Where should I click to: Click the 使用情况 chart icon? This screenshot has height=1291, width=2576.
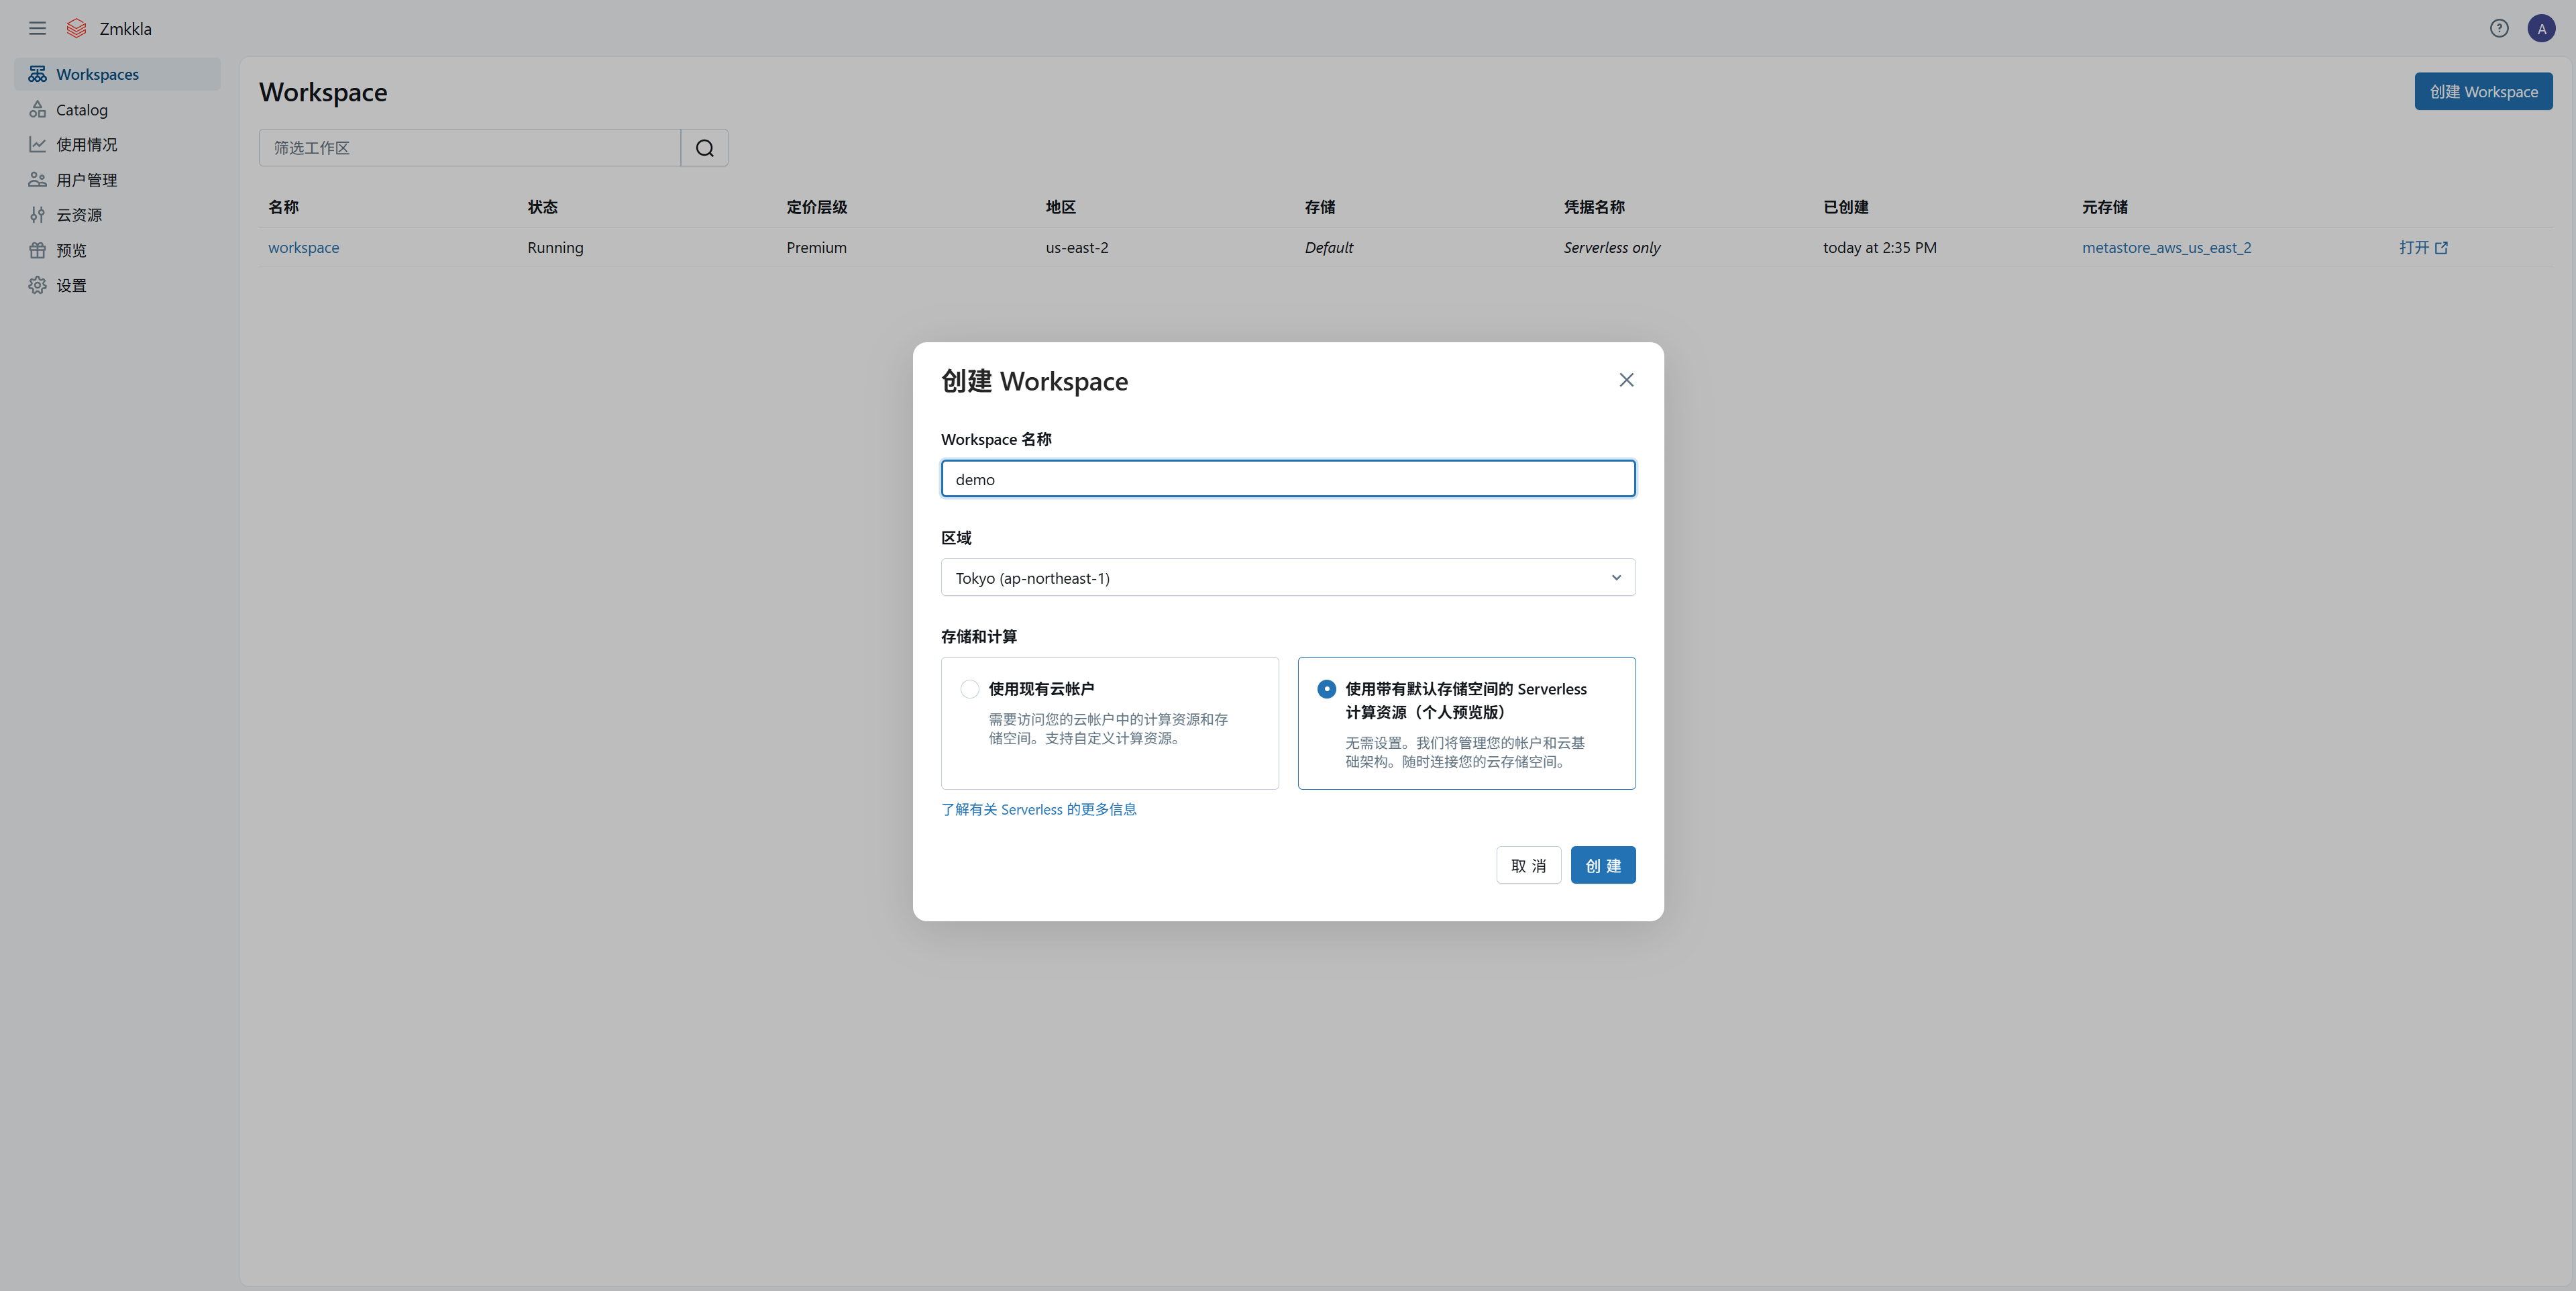pyautogui.click(x=37, y=144)
